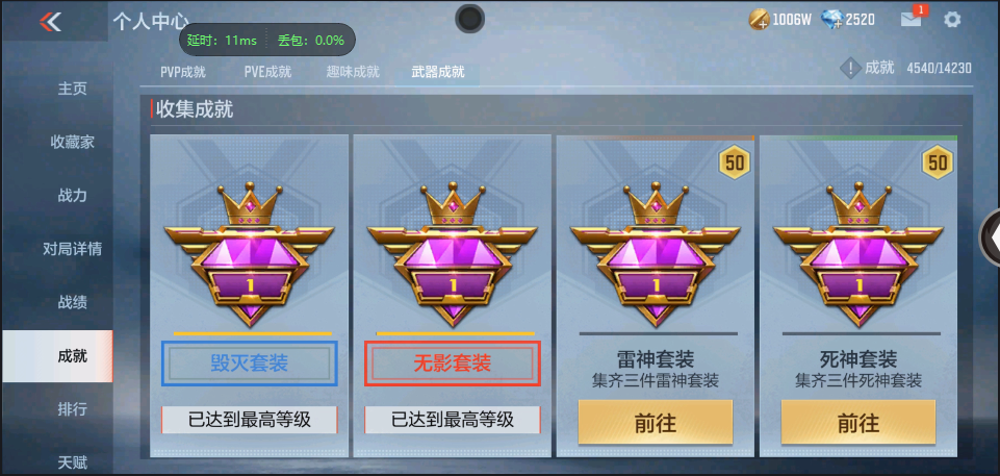1000x476 pixels.
Task: Open 收藏家 in the sidebar
Action: [x=73, y=142]
